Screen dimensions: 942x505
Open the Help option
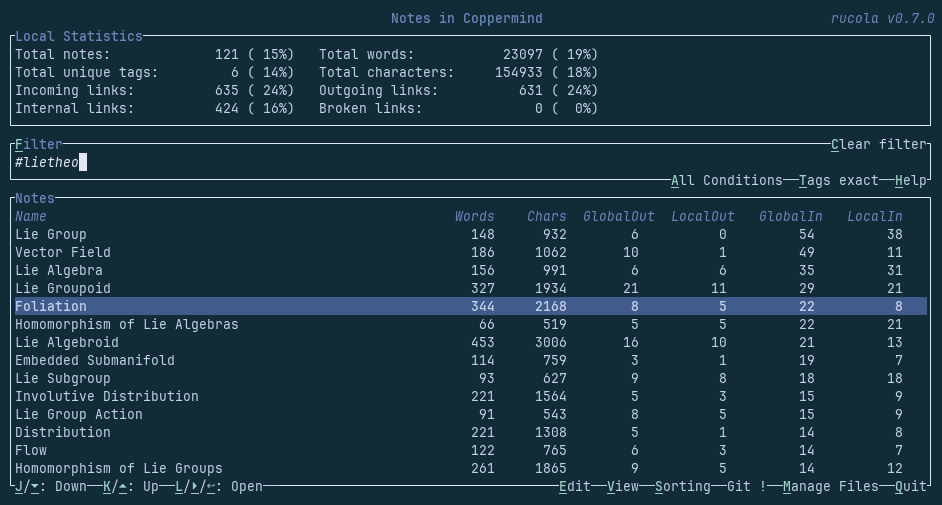click(x=910, y=180)
